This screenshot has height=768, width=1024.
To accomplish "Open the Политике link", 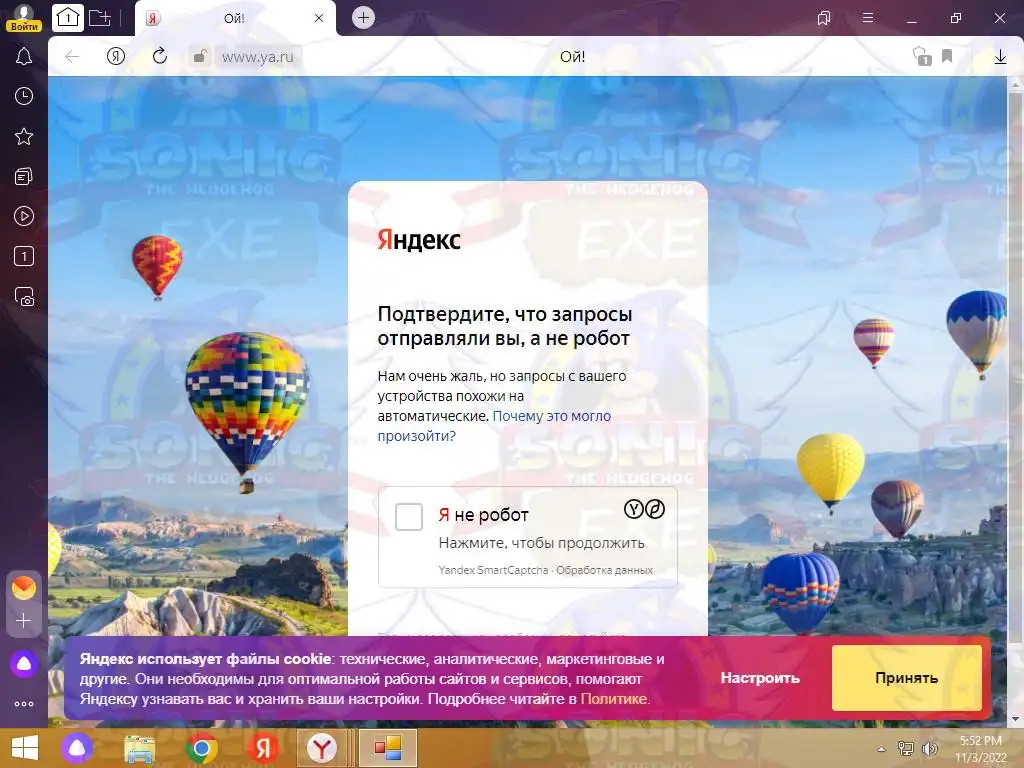I will [x=613, y=699].
